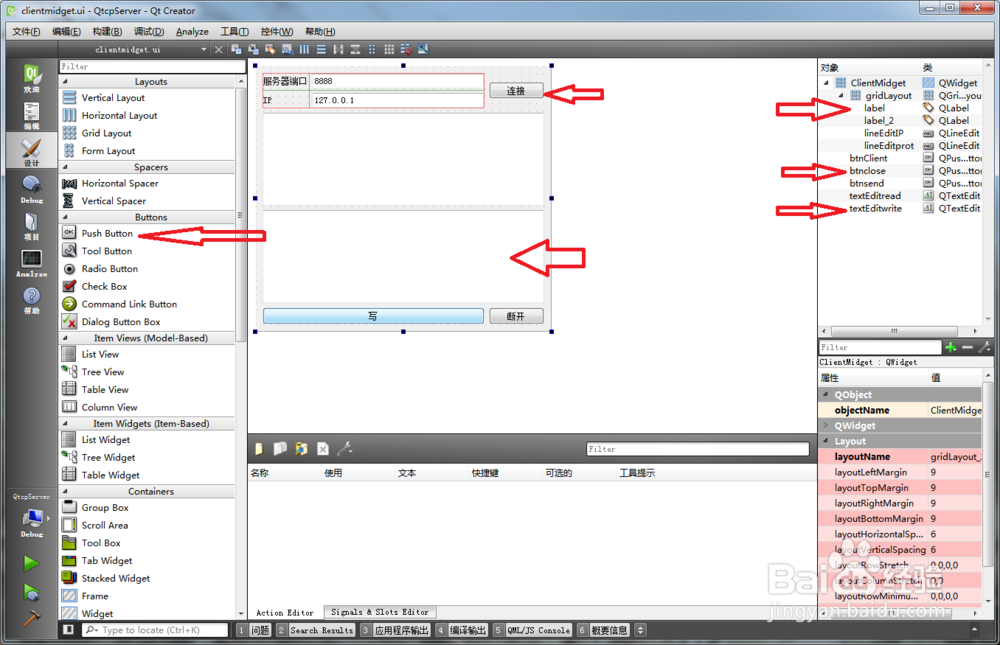Image resolution: width=1000 pixels, height=645 pixels.
Task: Apply Lay Out in Grid icon
Action: click(389, 50)
